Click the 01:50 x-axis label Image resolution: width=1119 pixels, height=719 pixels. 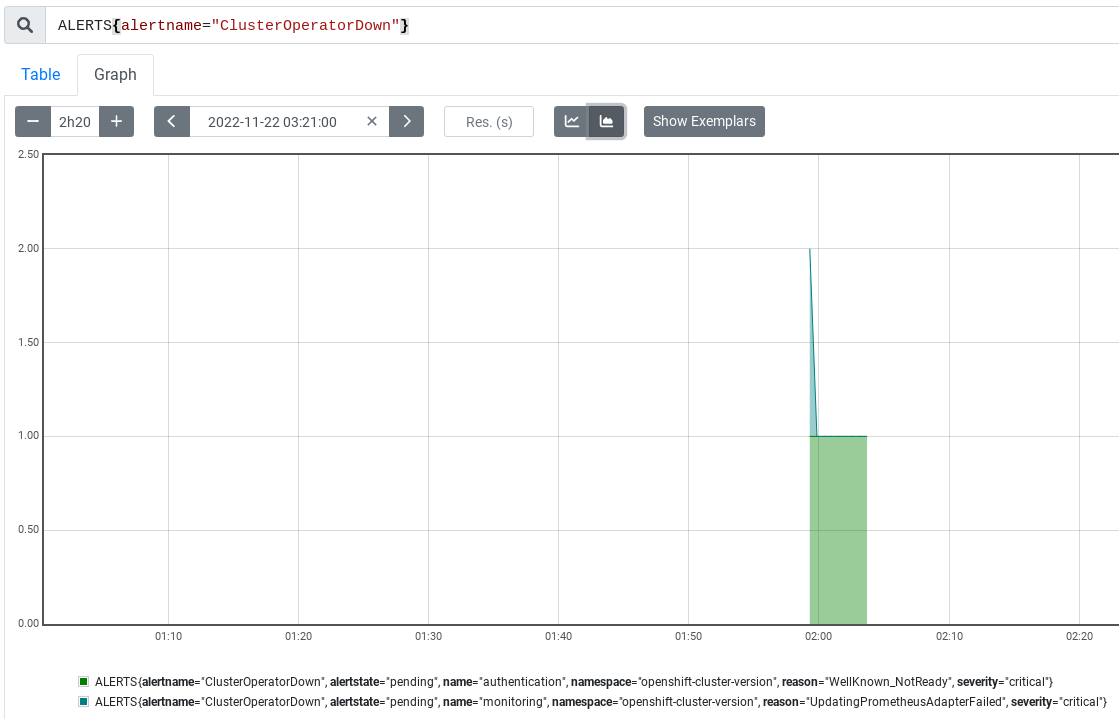point(689,636)
